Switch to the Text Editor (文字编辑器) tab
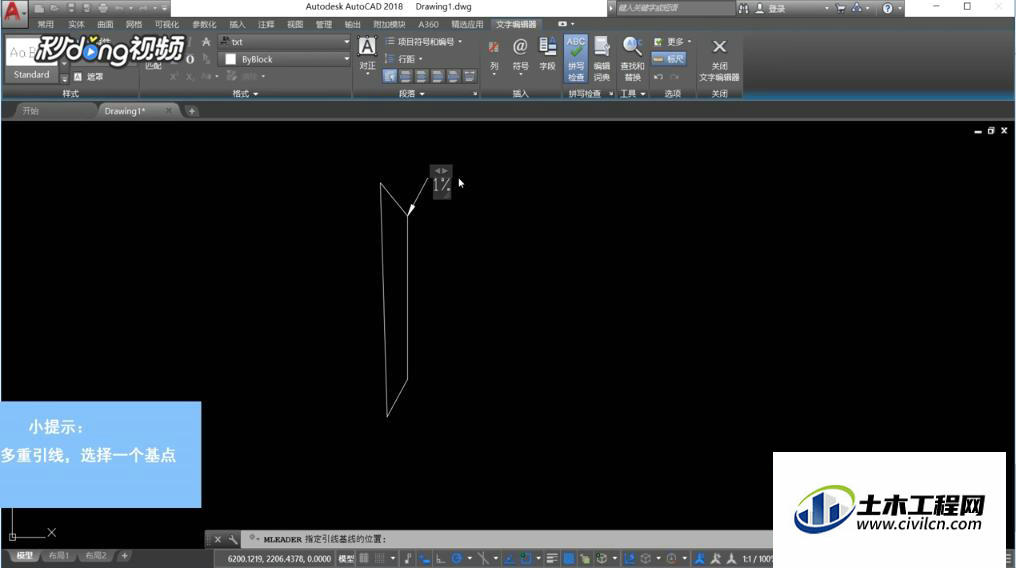This screenshot has height=568, width=1016. tap(516, 25)
